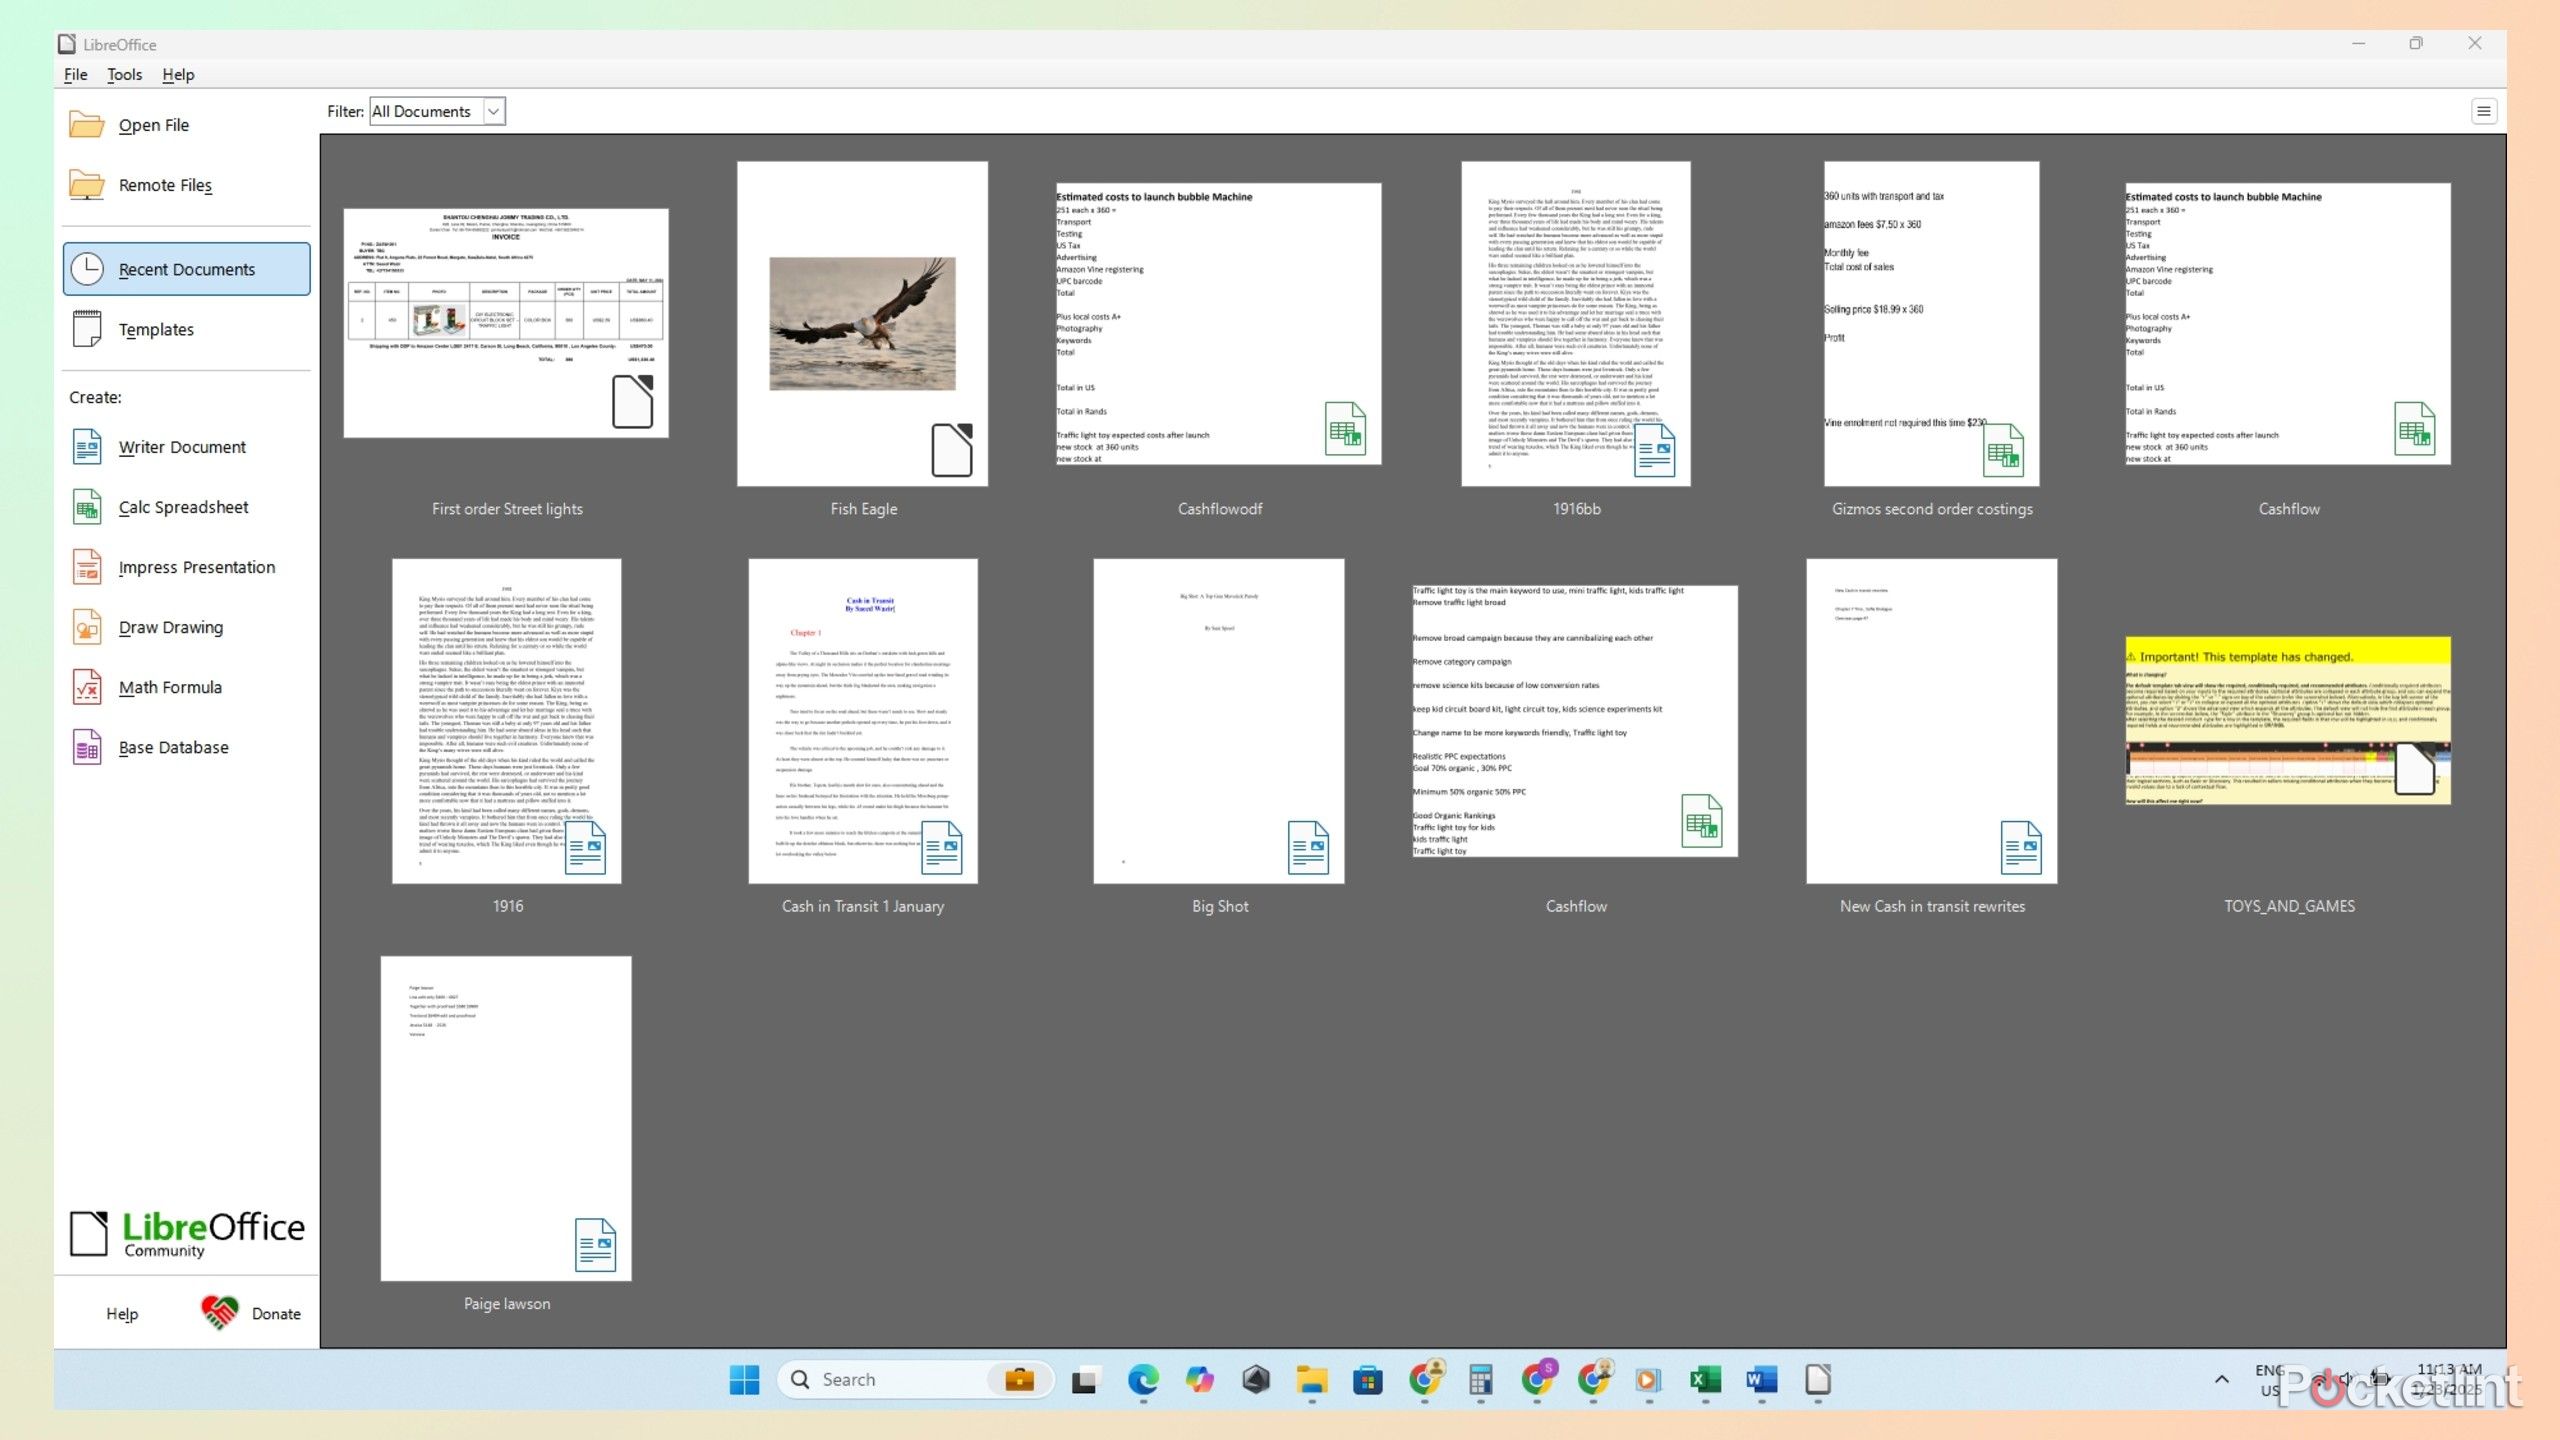Screen dimensions: 2560x1440
Task: Create a new Draw Drawing
Action: 169,627
